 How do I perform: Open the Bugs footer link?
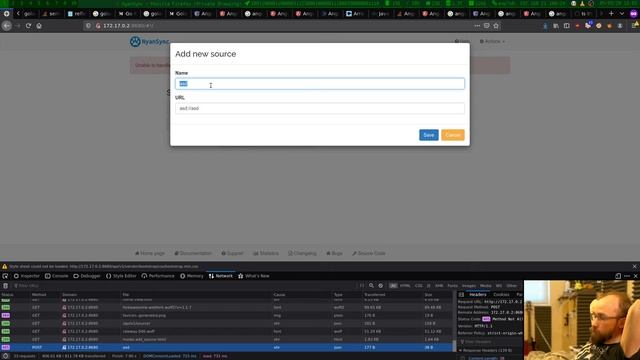point(334,253)
